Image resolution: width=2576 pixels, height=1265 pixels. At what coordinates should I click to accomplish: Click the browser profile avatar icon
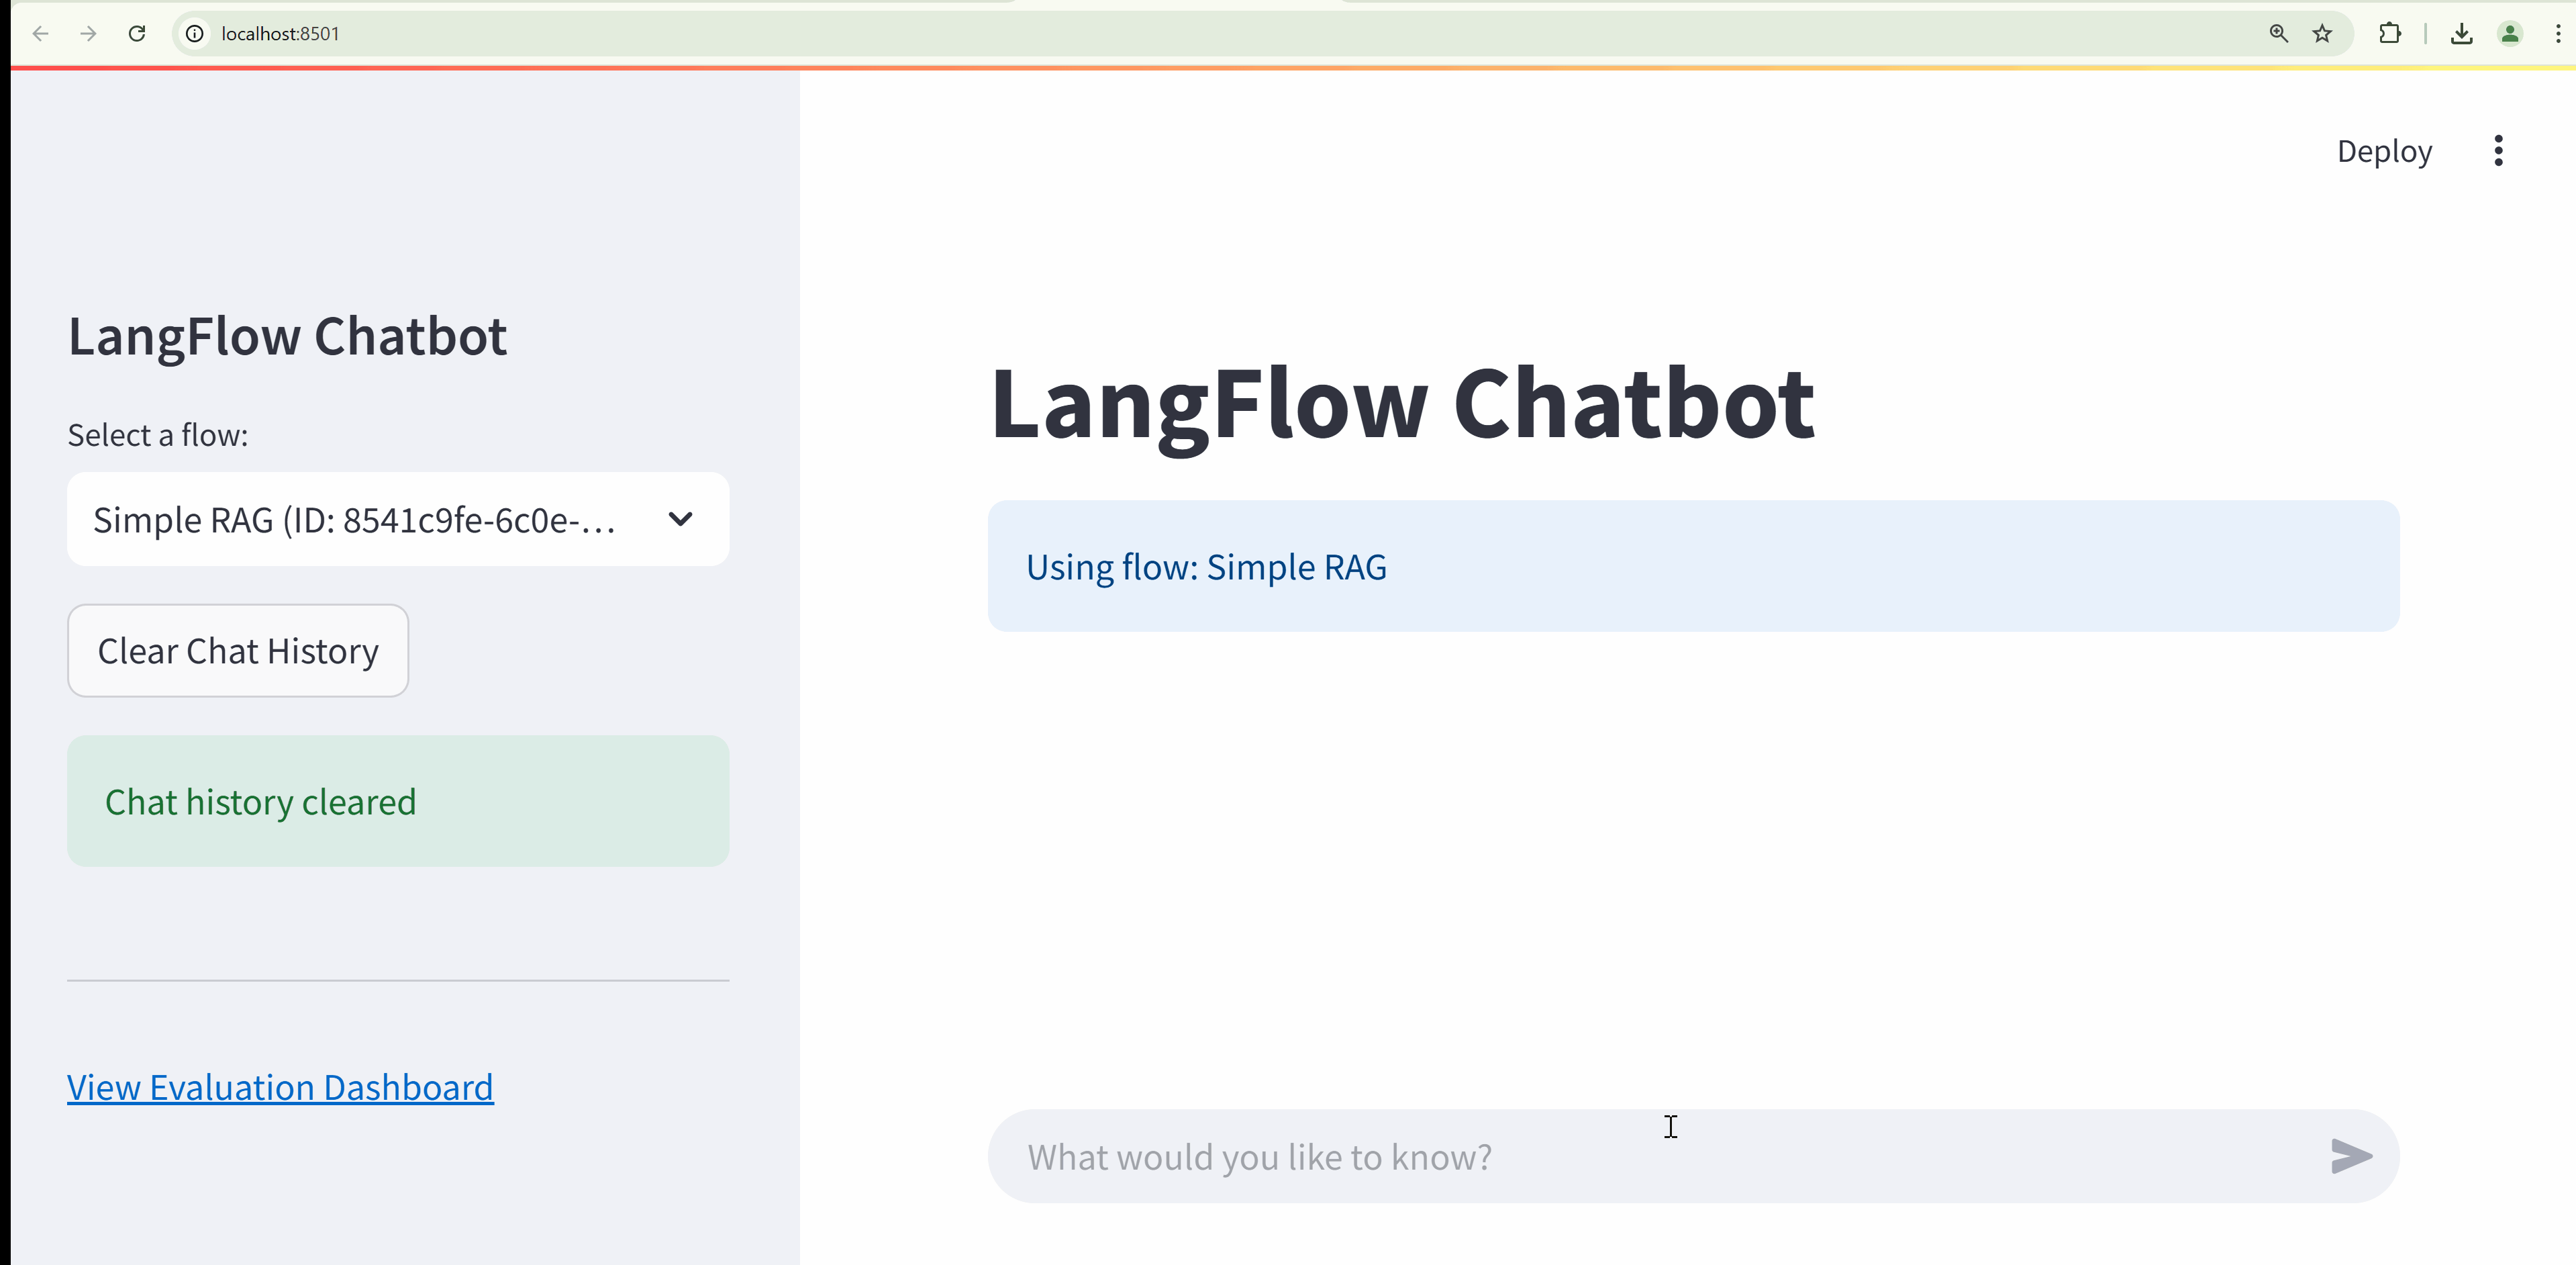point(2509,33)
